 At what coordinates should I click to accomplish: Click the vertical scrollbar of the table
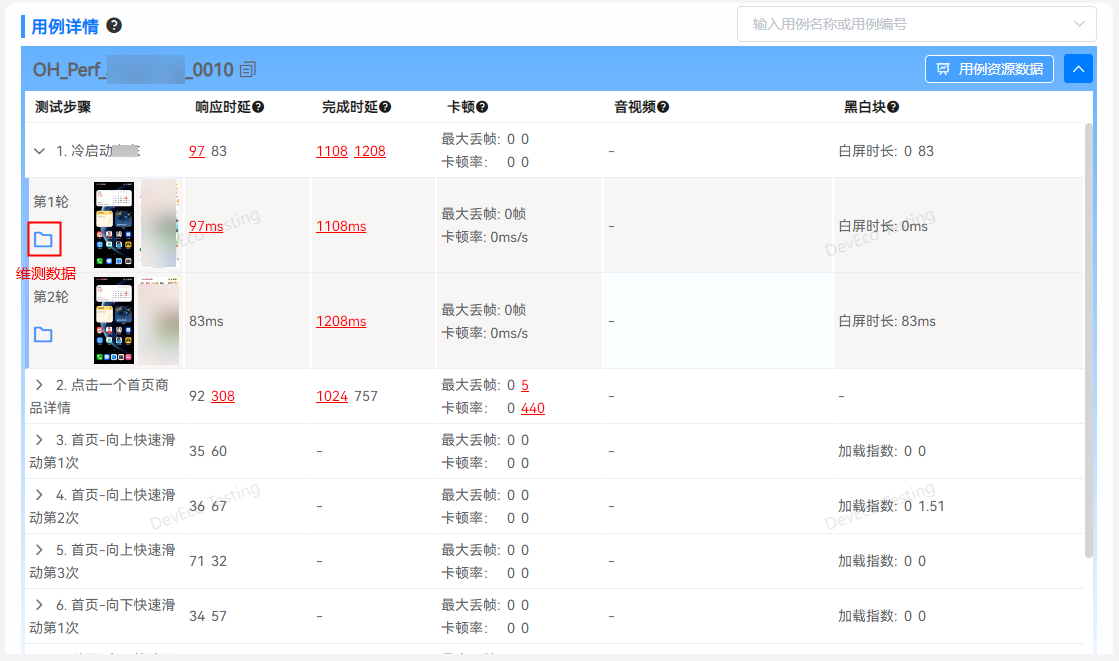click(x=1089, y=340)
